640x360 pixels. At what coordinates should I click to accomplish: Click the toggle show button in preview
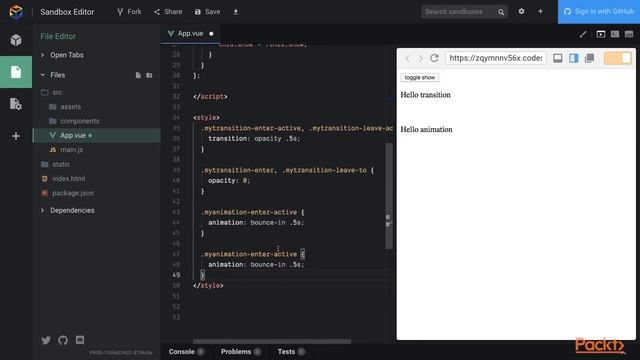click(x=420, y=78)
